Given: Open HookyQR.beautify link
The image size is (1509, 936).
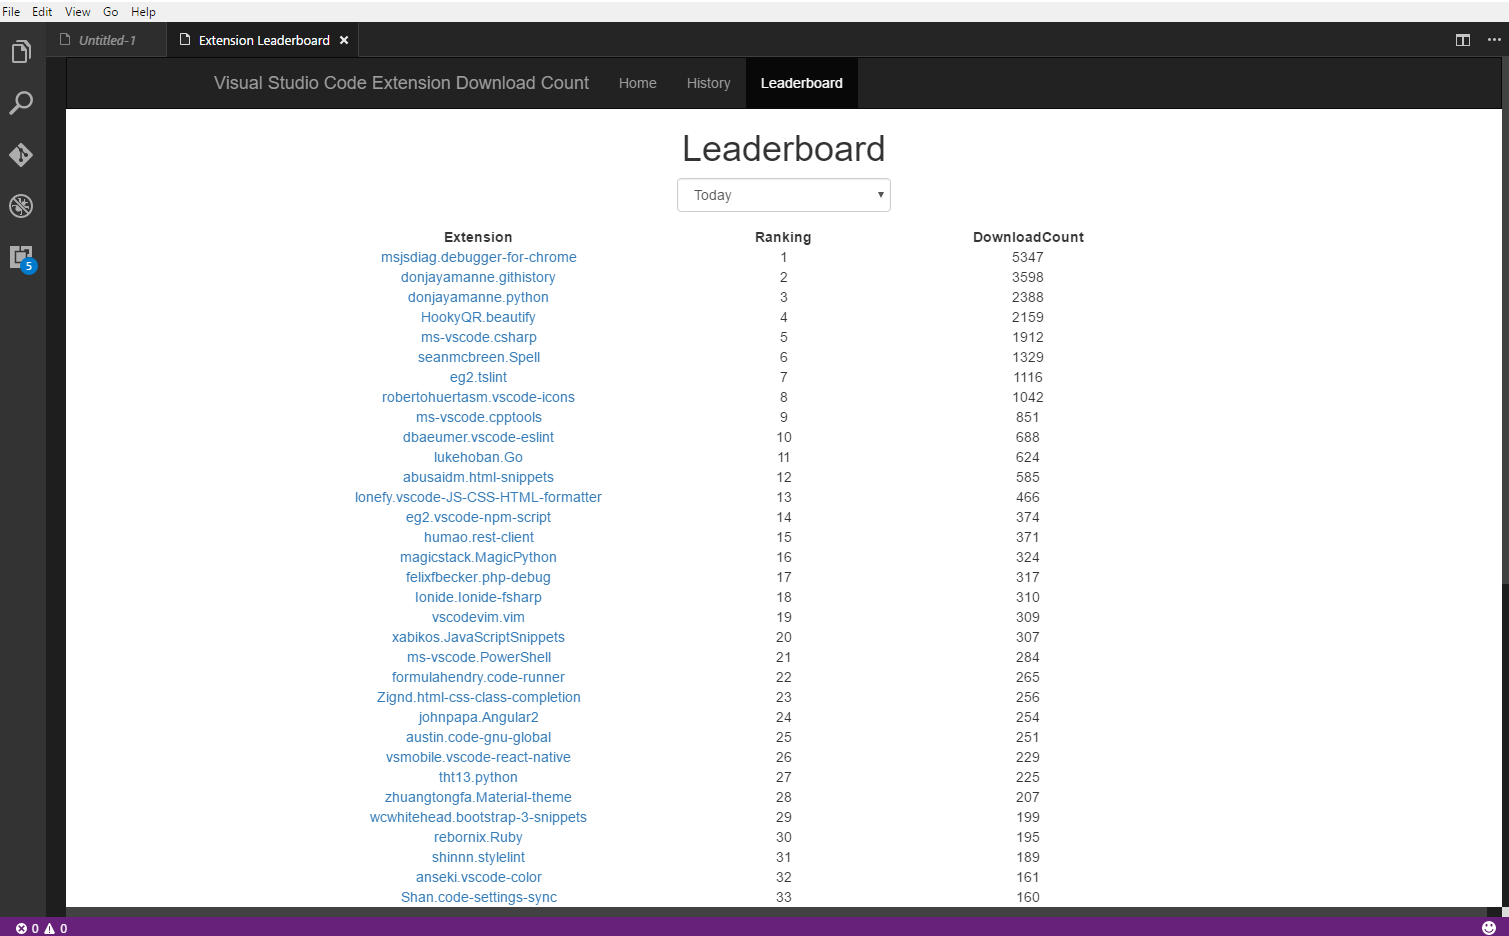Looking at the screenshot, I should click(478, 317).
